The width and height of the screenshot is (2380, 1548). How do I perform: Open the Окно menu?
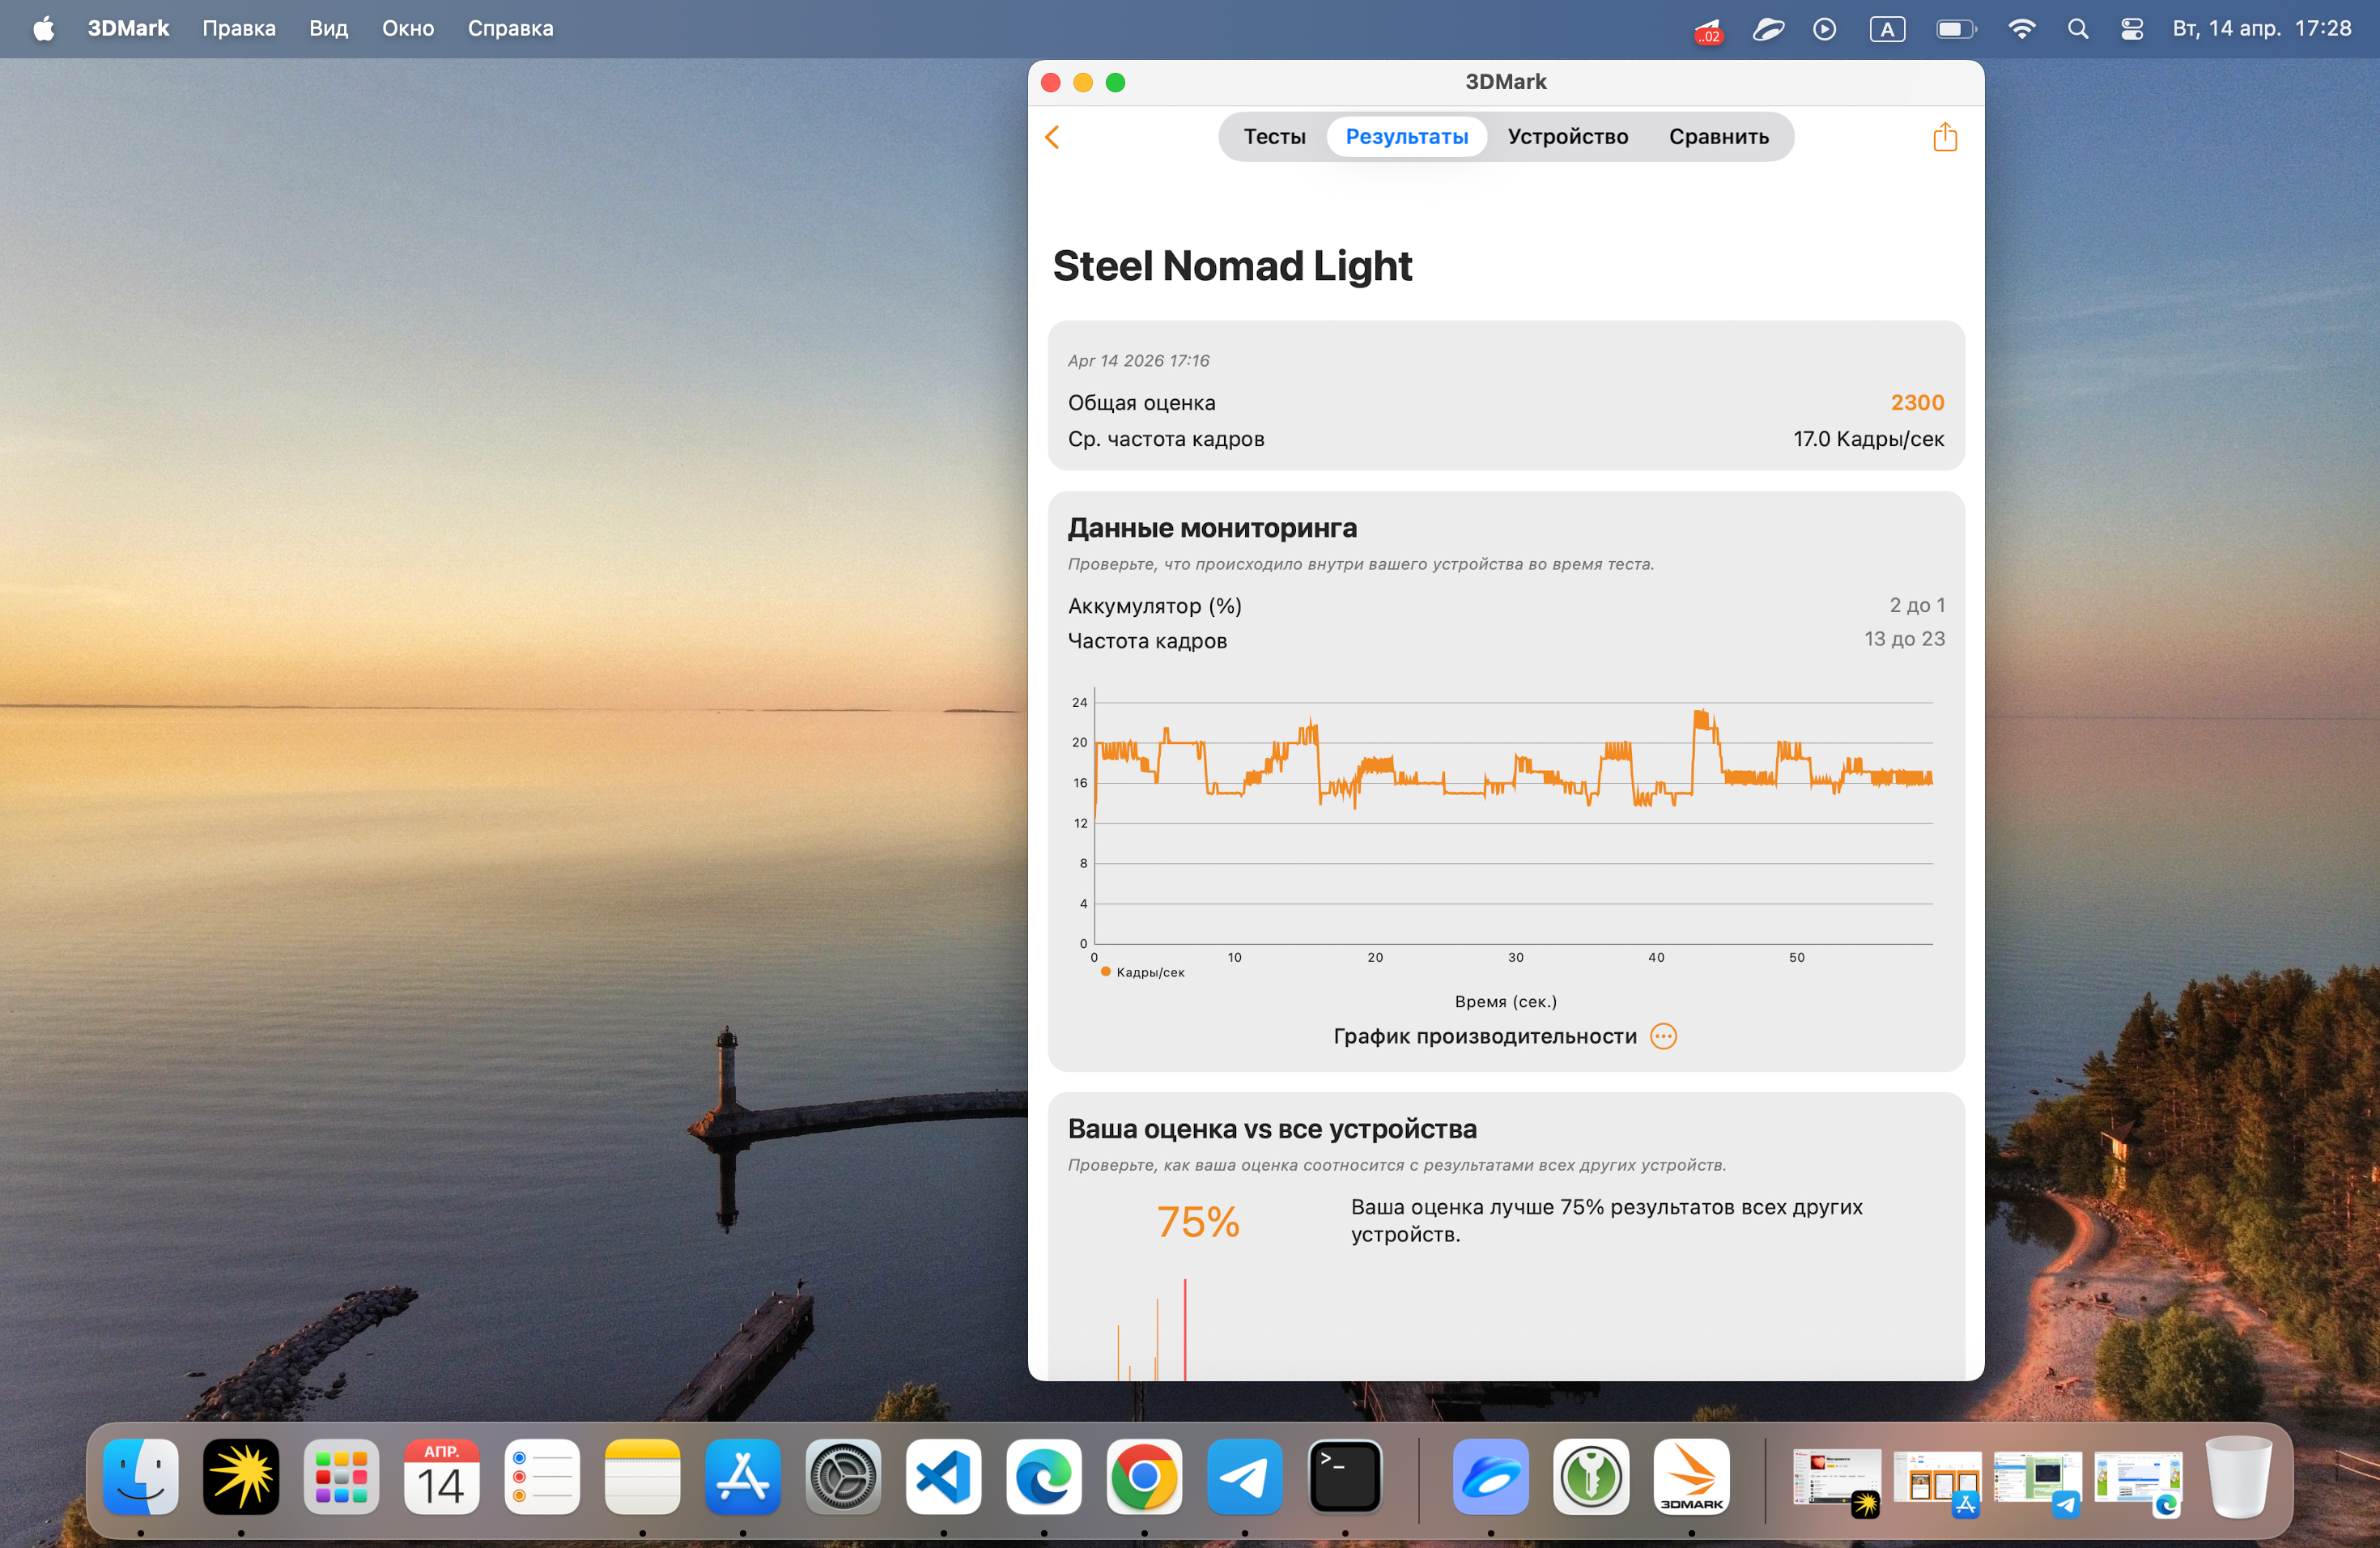point(407,29)
